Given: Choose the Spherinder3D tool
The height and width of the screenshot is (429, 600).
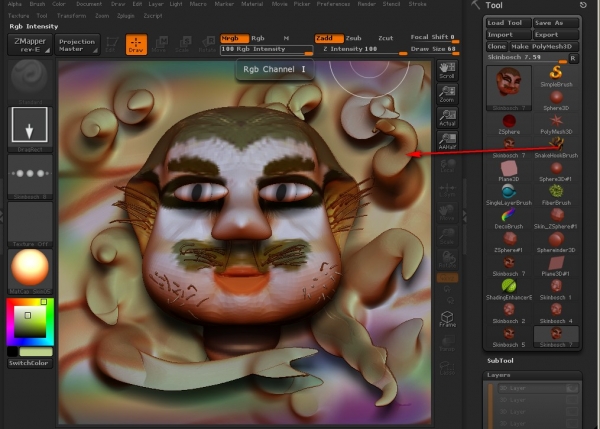Looking at the screenshot, I should (556, 239).
